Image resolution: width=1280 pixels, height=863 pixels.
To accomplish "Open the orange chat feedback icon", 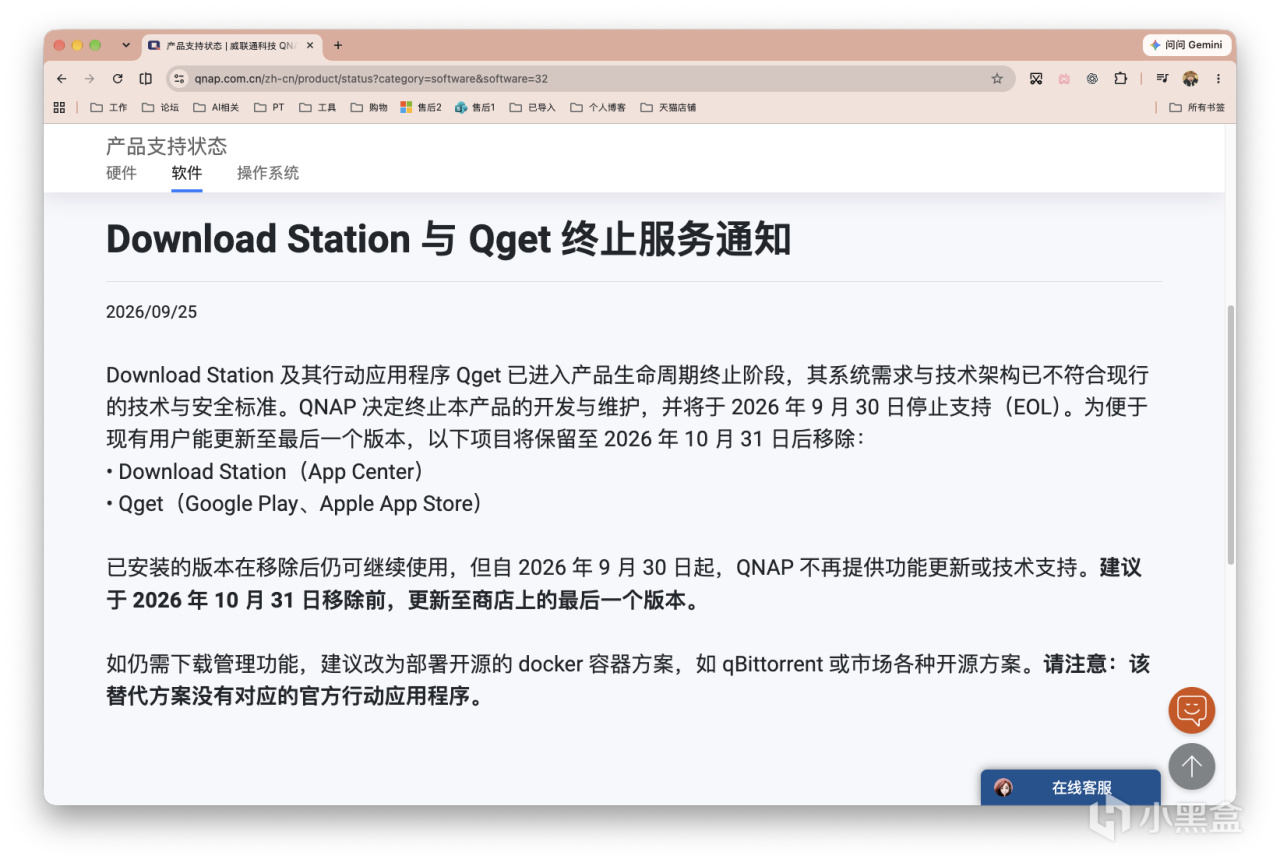I will (1192, 711).
